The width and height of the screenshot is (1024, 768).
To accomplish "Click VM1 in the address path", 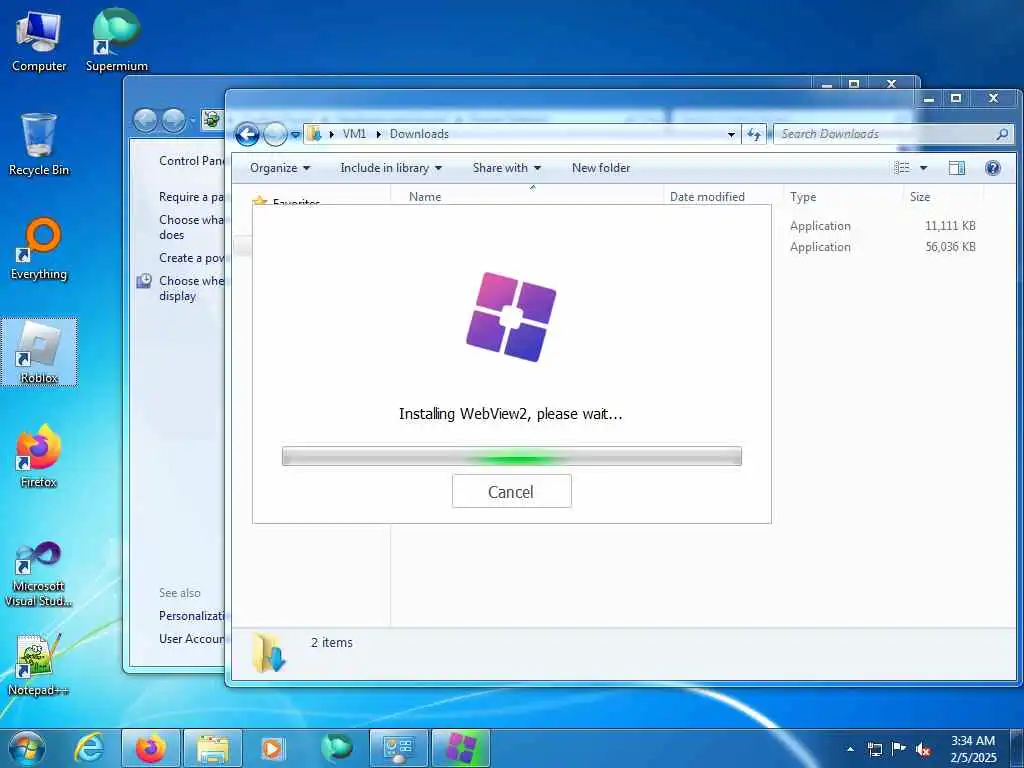I will (x=354, y=134).
